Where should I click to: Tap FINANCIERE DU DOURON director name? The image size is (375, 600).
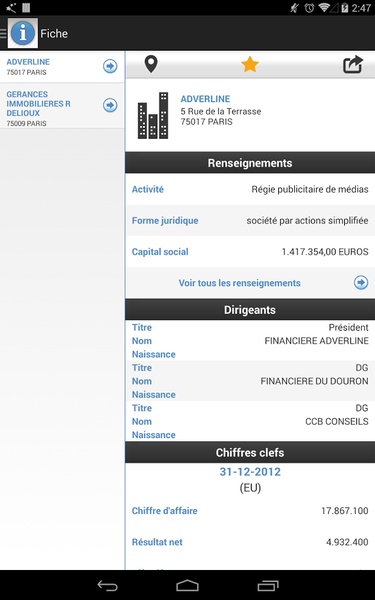(x=315, y=381)
